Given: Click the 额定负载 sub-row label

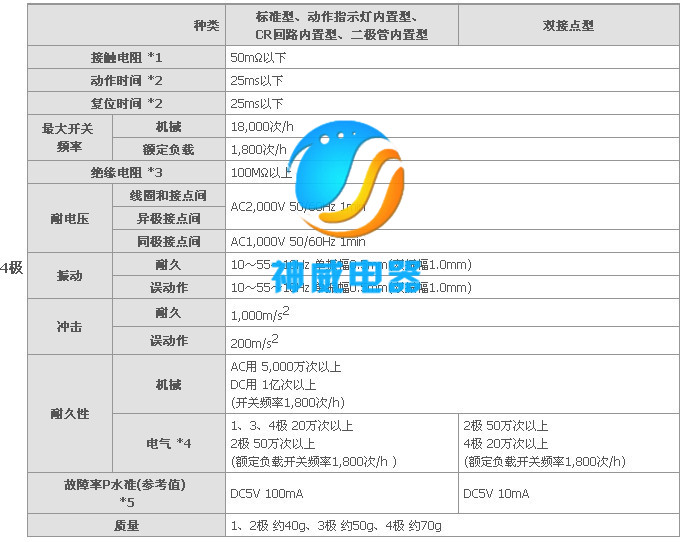Looking at the screenshot, I should (168, 149).
